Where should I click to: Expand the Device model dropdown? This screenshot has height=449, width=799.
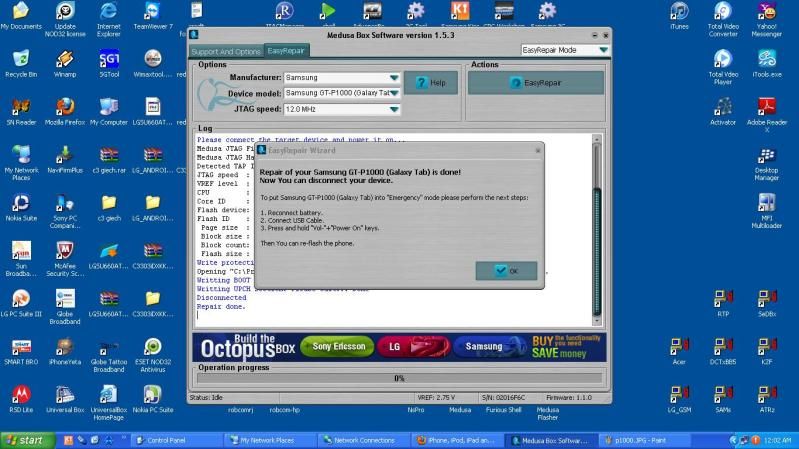pyautogui.click(x=394, y=93)
